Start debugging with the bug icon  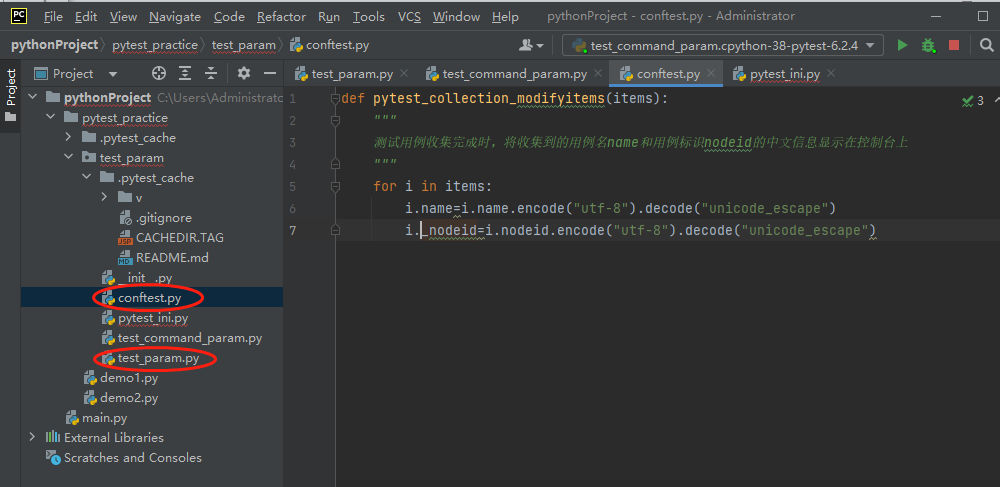(928, 45)
